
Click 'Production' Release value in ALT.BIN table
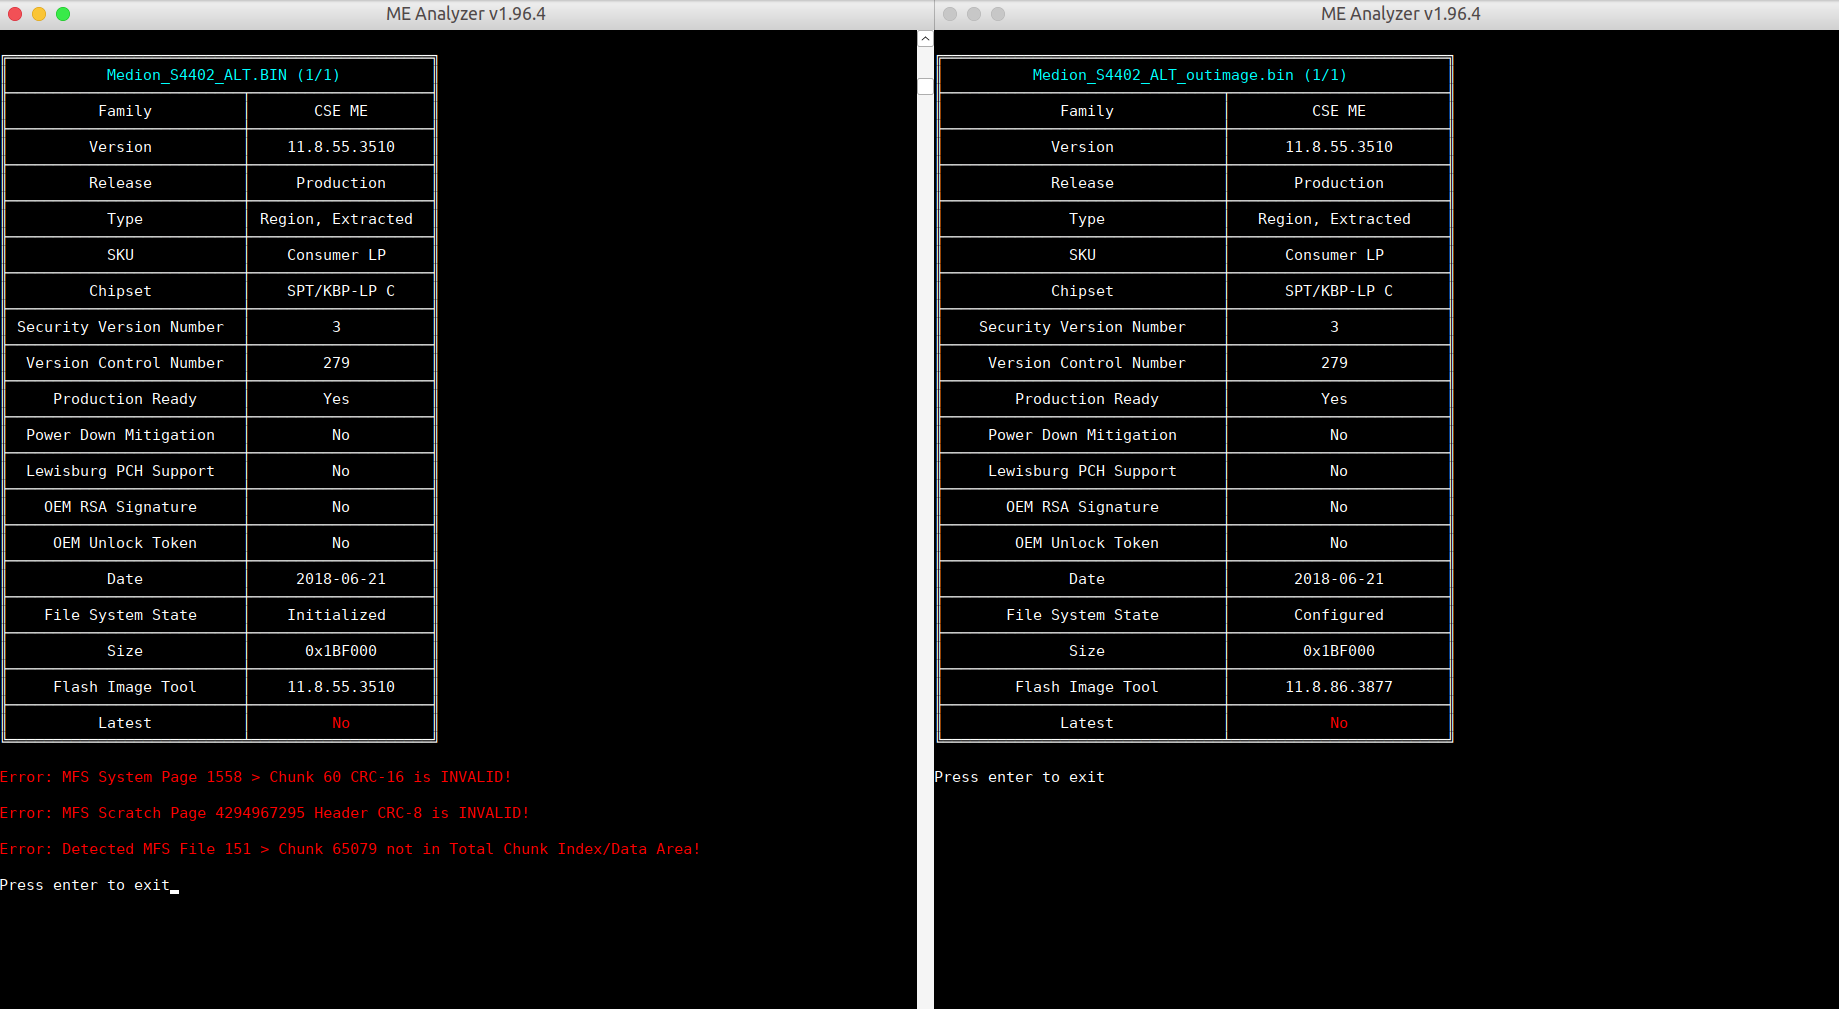tap(341, 183)
